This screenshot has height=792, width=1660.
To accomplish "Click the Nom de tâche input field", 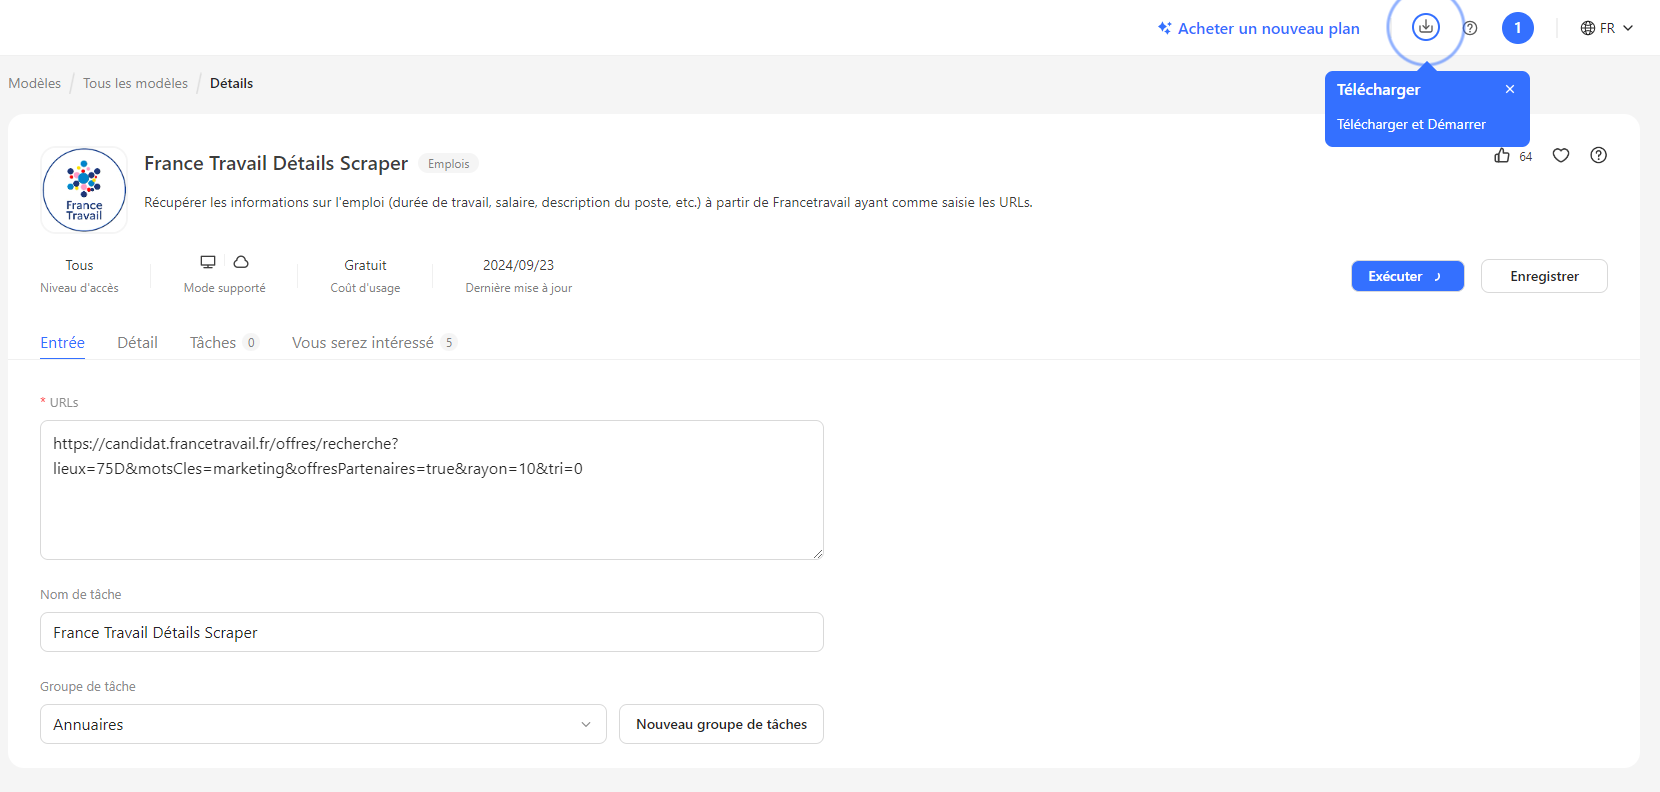I will pos(432,632).
